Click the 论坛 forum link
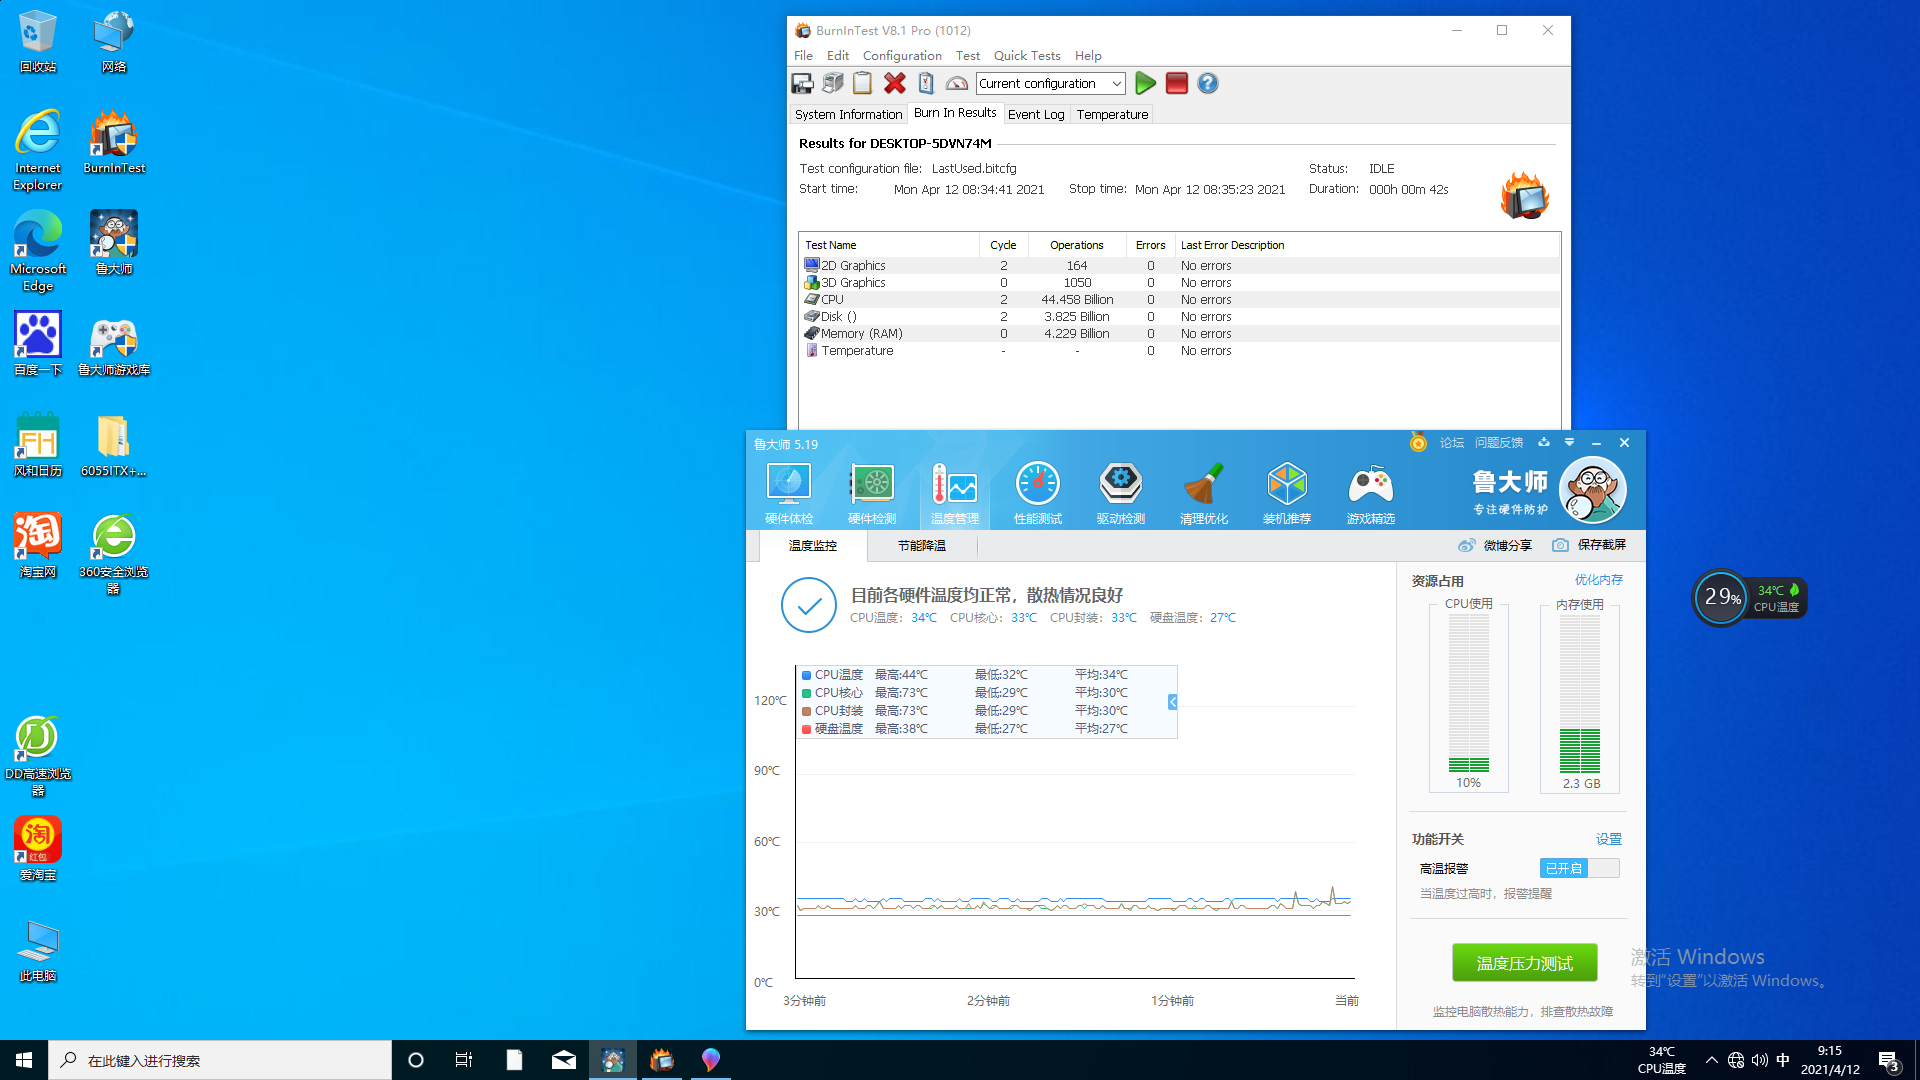 1452,443
